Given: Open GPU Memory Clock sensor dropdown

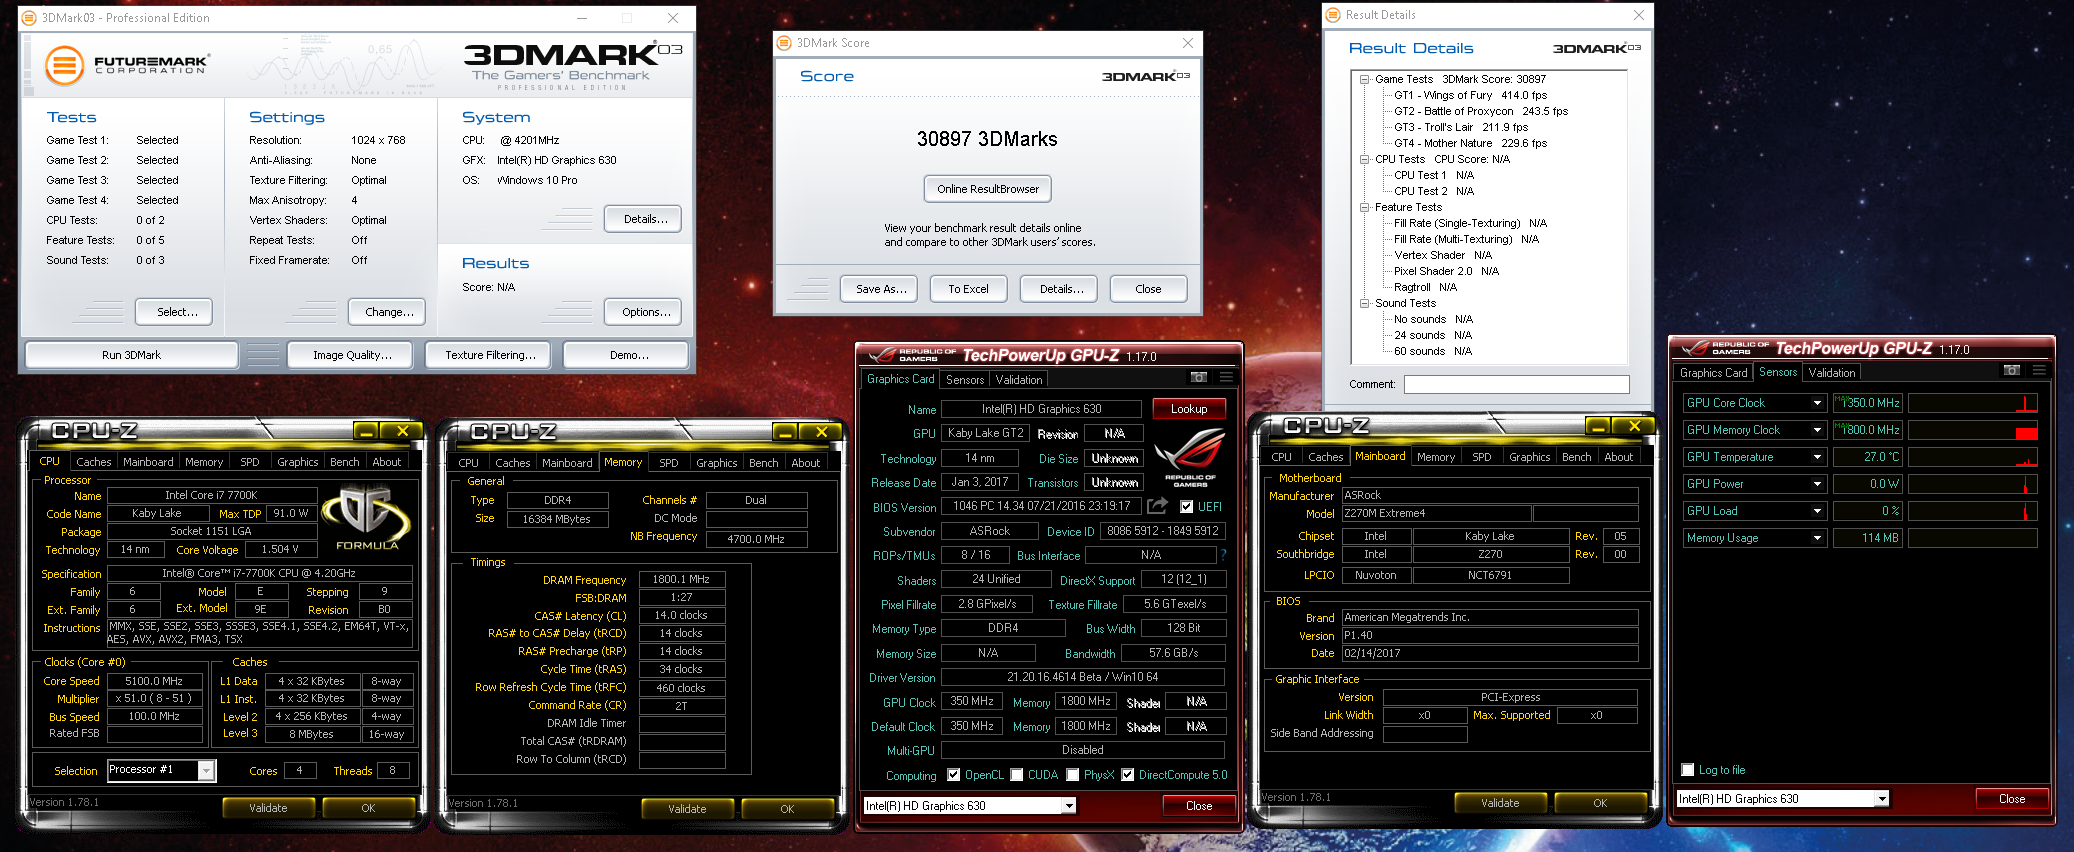Looking at the screenshot, I should pyautogui.click(x=1817, y=430).
